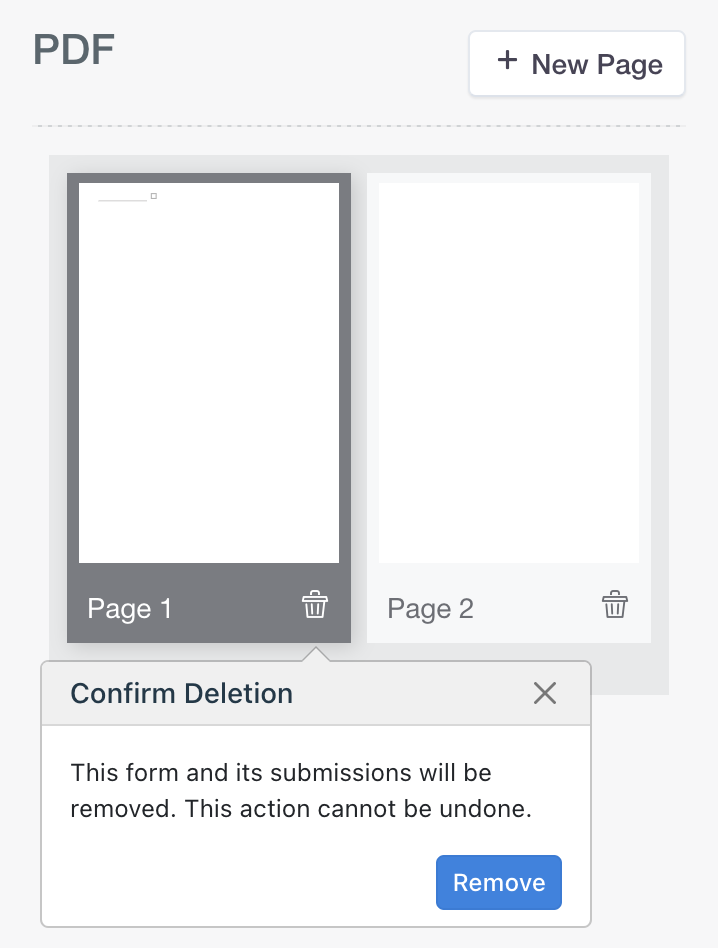
Task: Click the Confirm Deletion title text
Action: pos(181,693)
